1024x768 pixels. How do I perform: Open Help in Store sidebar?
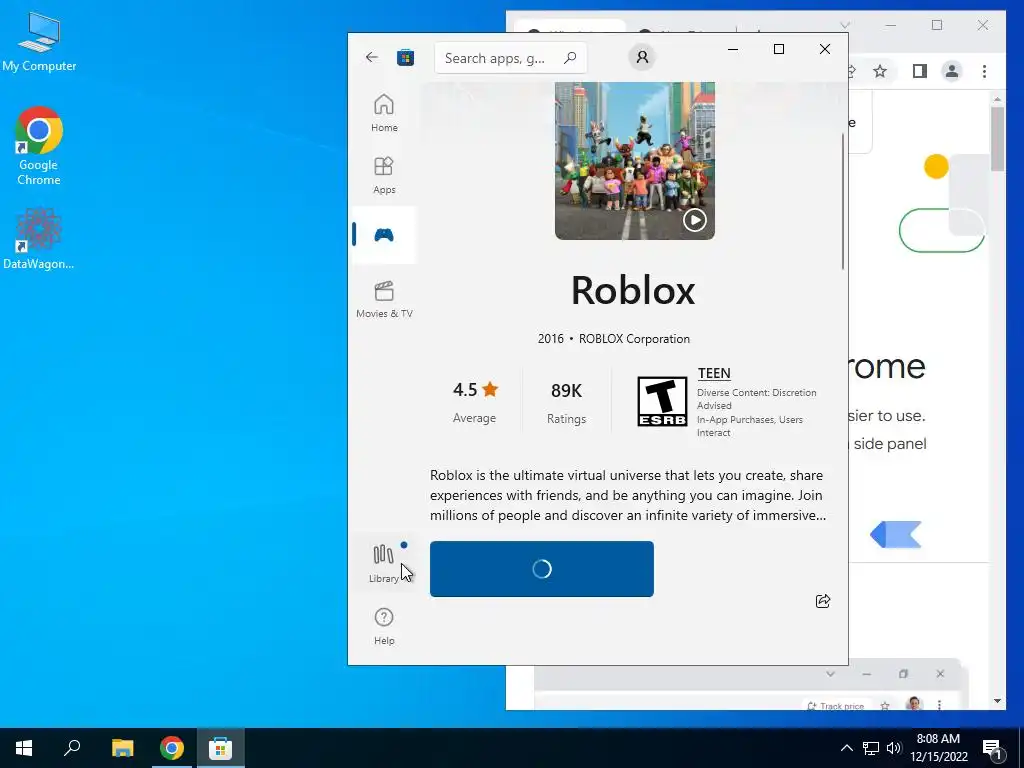click(x=384, y=626)
